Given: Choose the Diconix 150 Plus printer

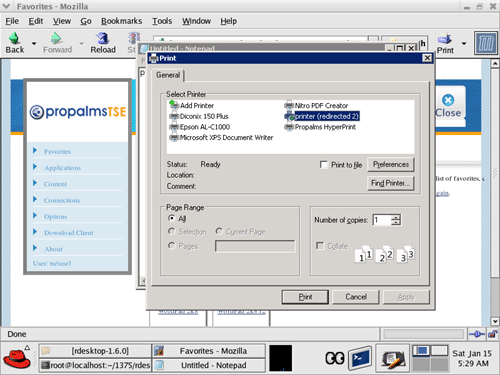Looking at the screenshot, I should click(199, 116).
